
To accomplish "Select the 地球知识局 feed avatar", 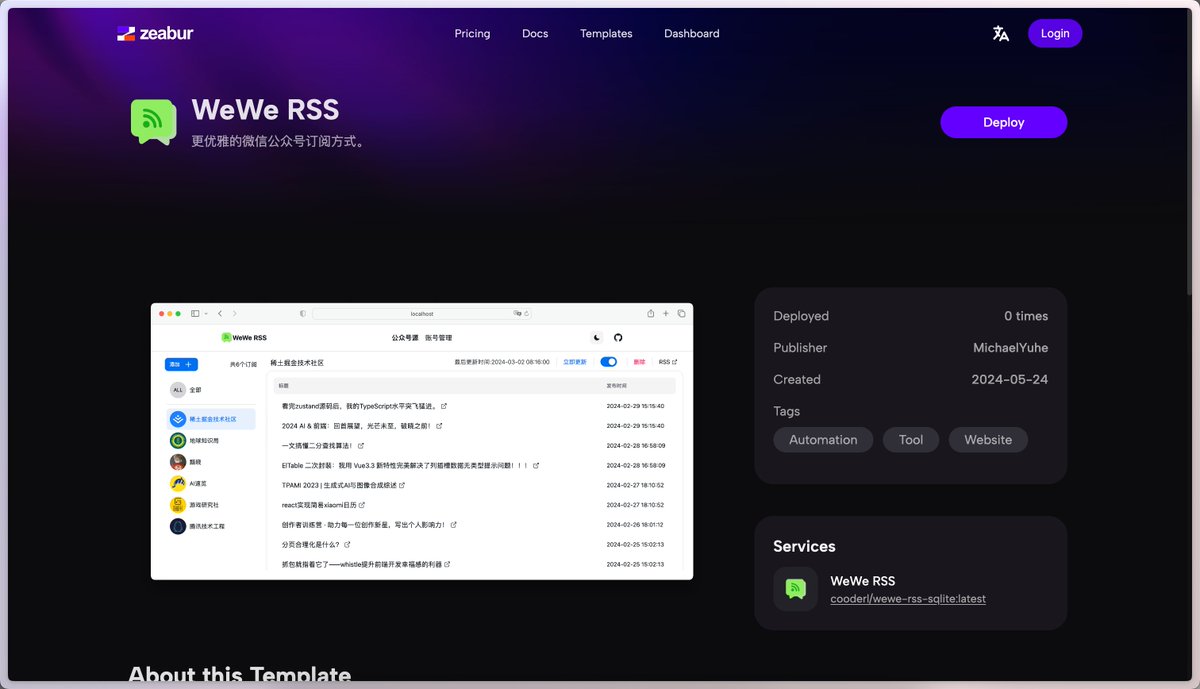I will 178,441.
